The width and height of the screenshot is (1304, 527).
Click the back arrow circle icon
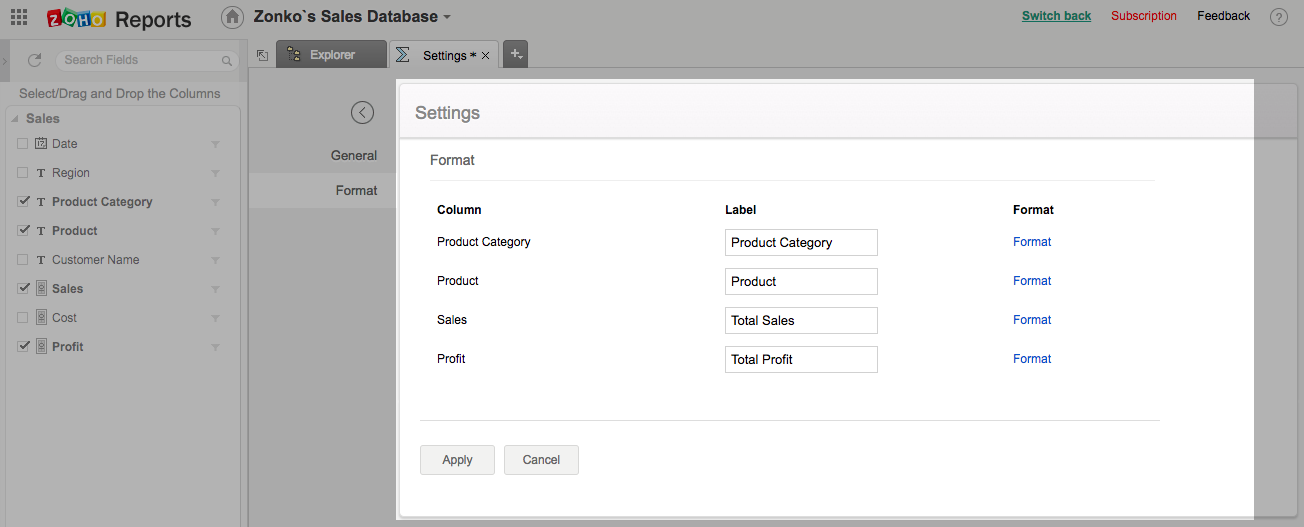[x=362, y=113]
